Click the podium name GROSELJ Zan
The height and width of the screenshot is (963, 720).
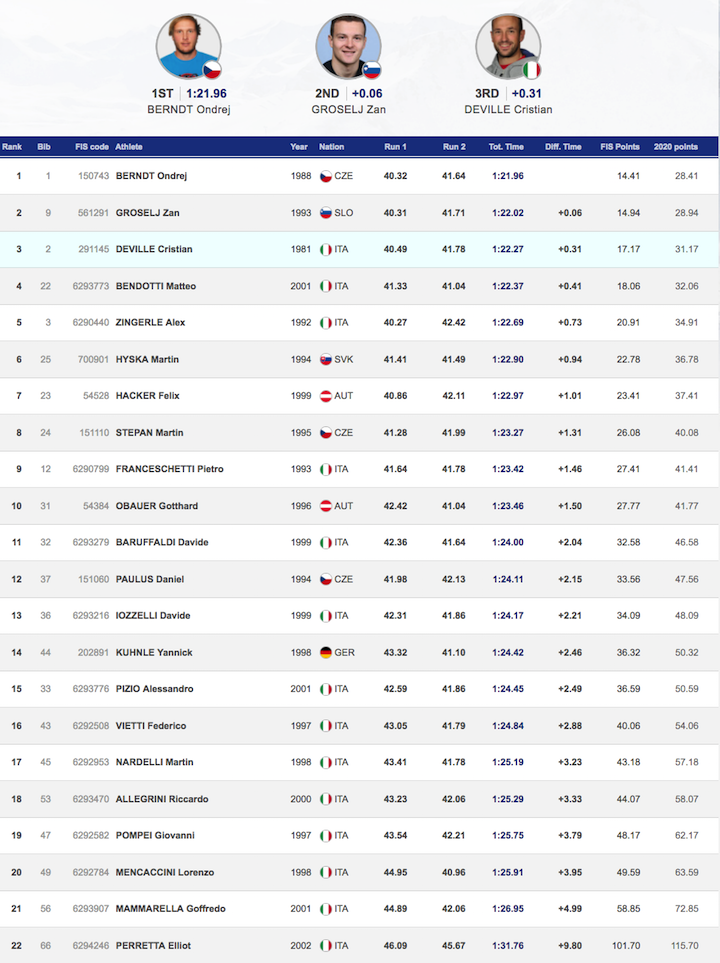point(348,110)
